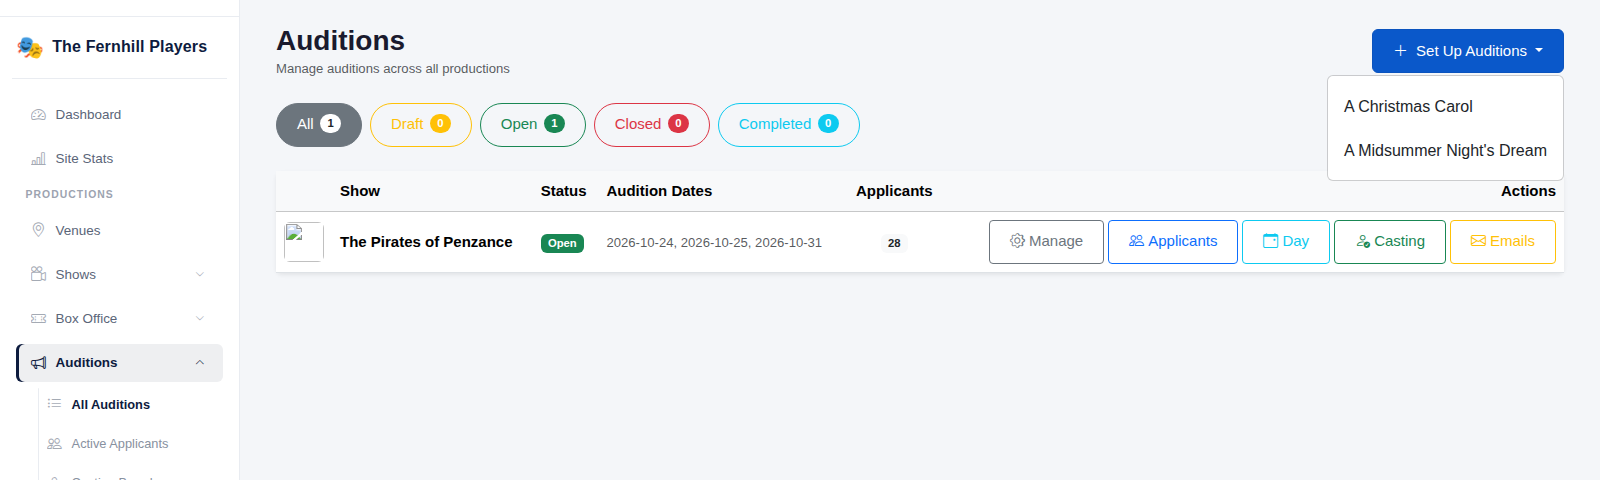Click the applicants count badge 28
Image resolution: width=1600 pixels, height=480 pixels.
[x=894, y=243]
